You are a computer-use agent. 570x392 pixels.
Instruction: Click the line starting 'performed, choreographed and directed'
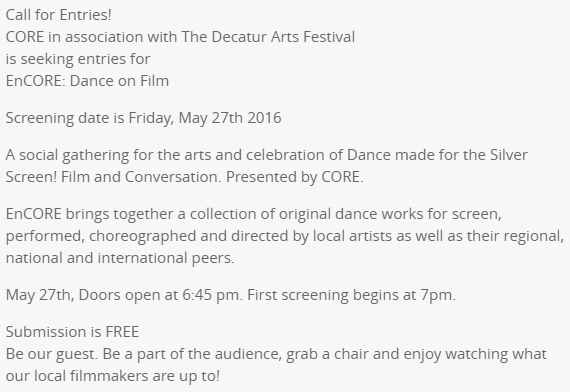pos(285,236)
